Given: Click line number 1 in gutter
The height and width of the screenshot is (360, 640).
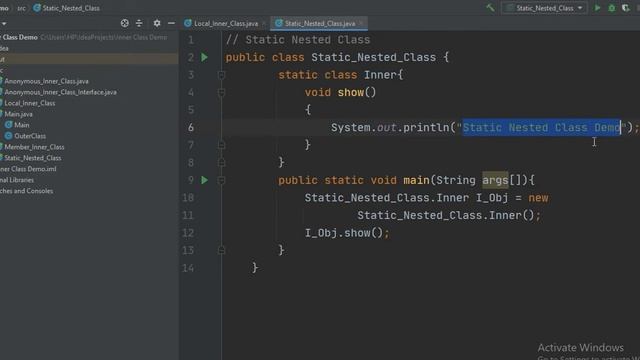Looking at the screenshot, I should pyautogui.click(x=191, y=40).
